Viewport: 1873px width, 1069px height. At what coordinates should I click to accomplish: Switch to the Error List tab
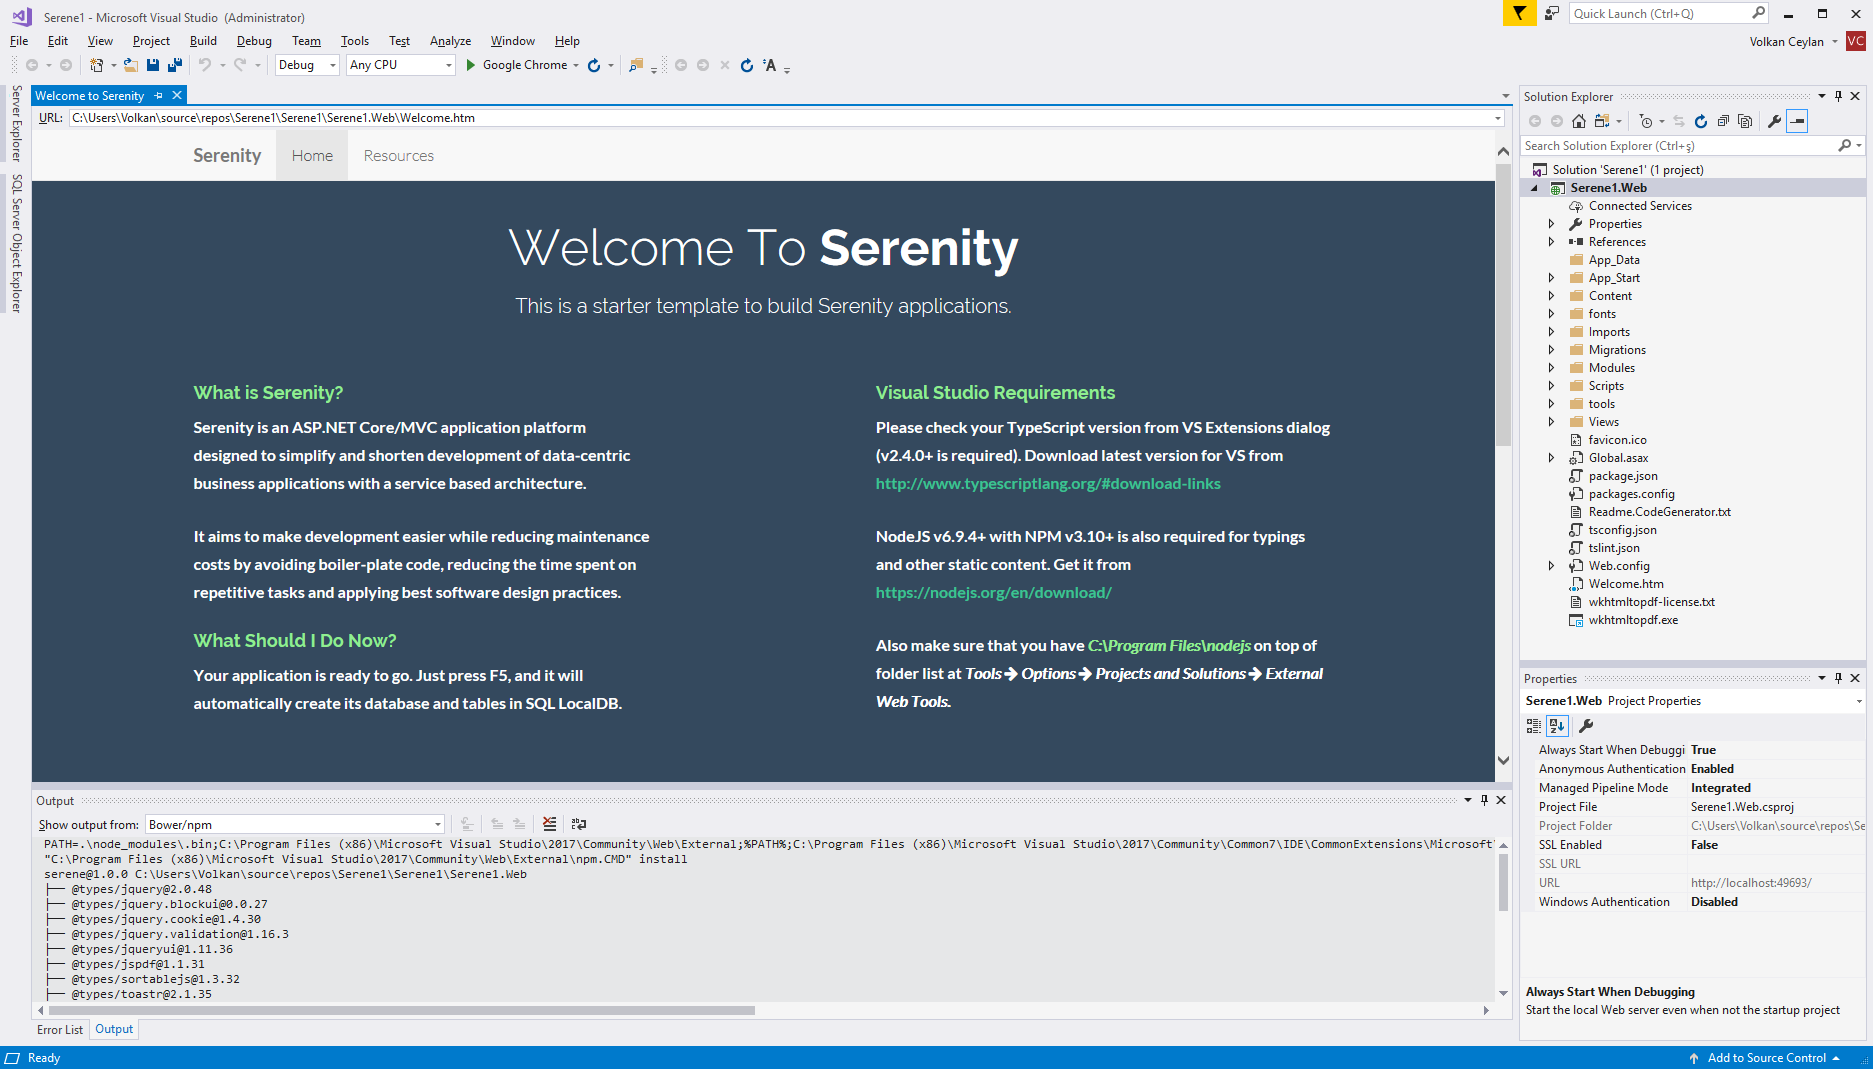coord(60,1029)
